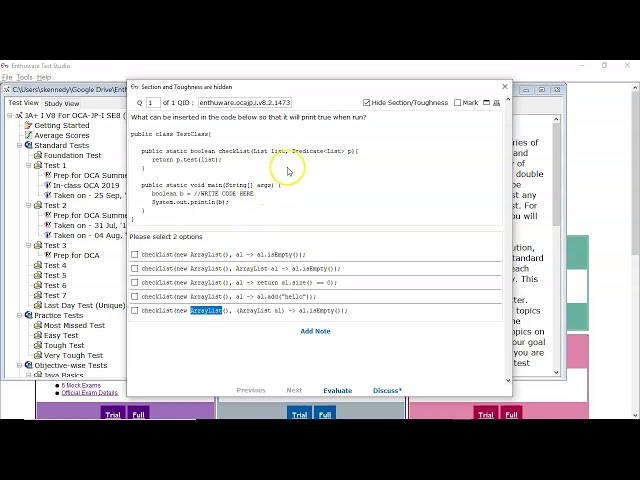Click the description panel's scrollbar thumb
Image resolution: width=640 pixels, height=480 pixels.
[x=556, y=174]
